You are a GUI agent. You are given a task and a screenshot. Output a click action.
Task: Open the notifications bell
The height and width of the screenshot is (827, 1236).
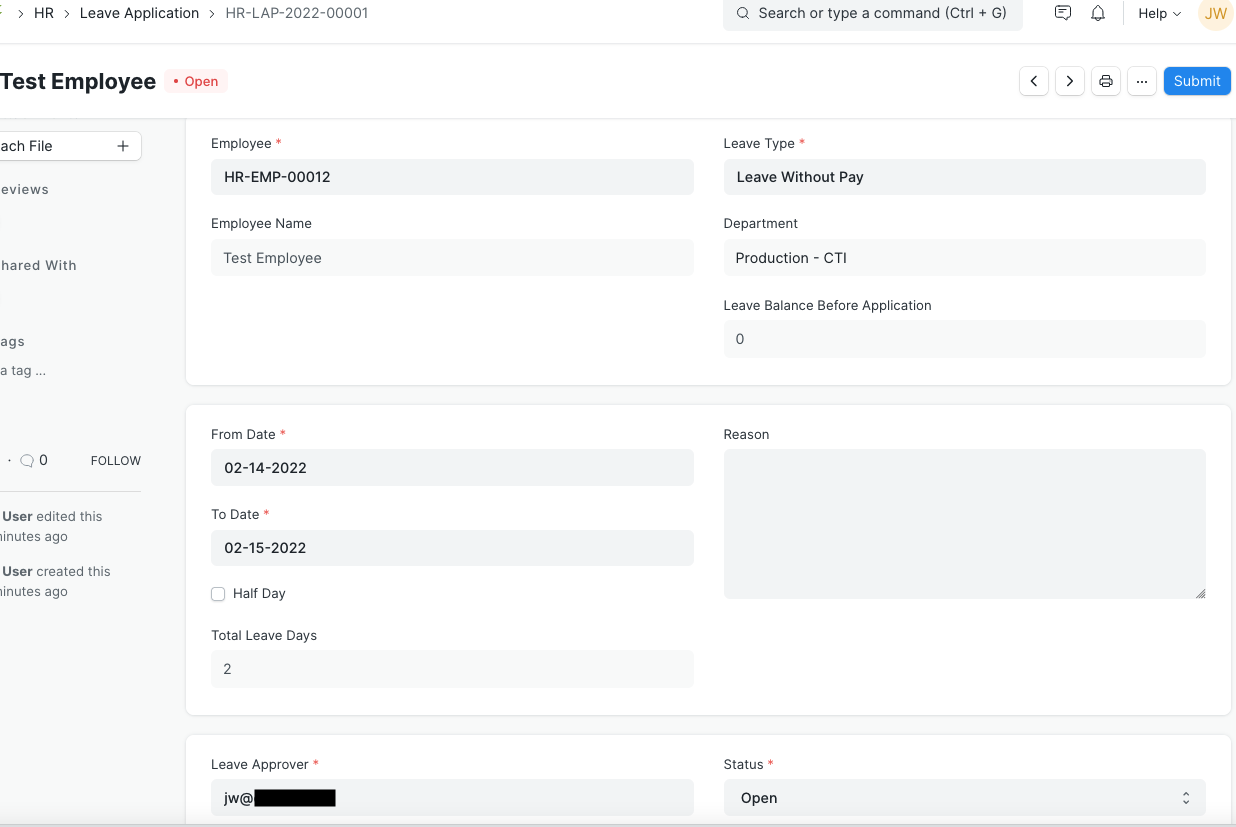pos(1098,13)
